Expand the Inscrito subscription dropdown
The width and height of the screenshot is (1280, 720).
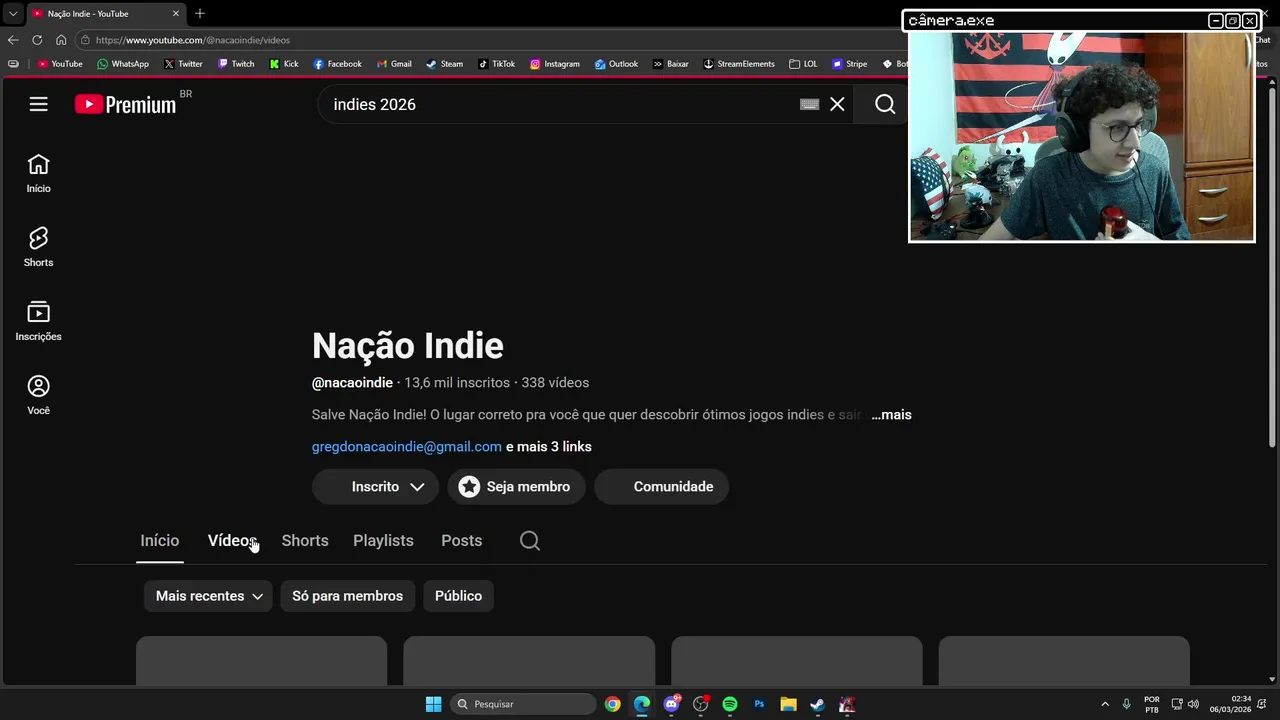point(375,487)
